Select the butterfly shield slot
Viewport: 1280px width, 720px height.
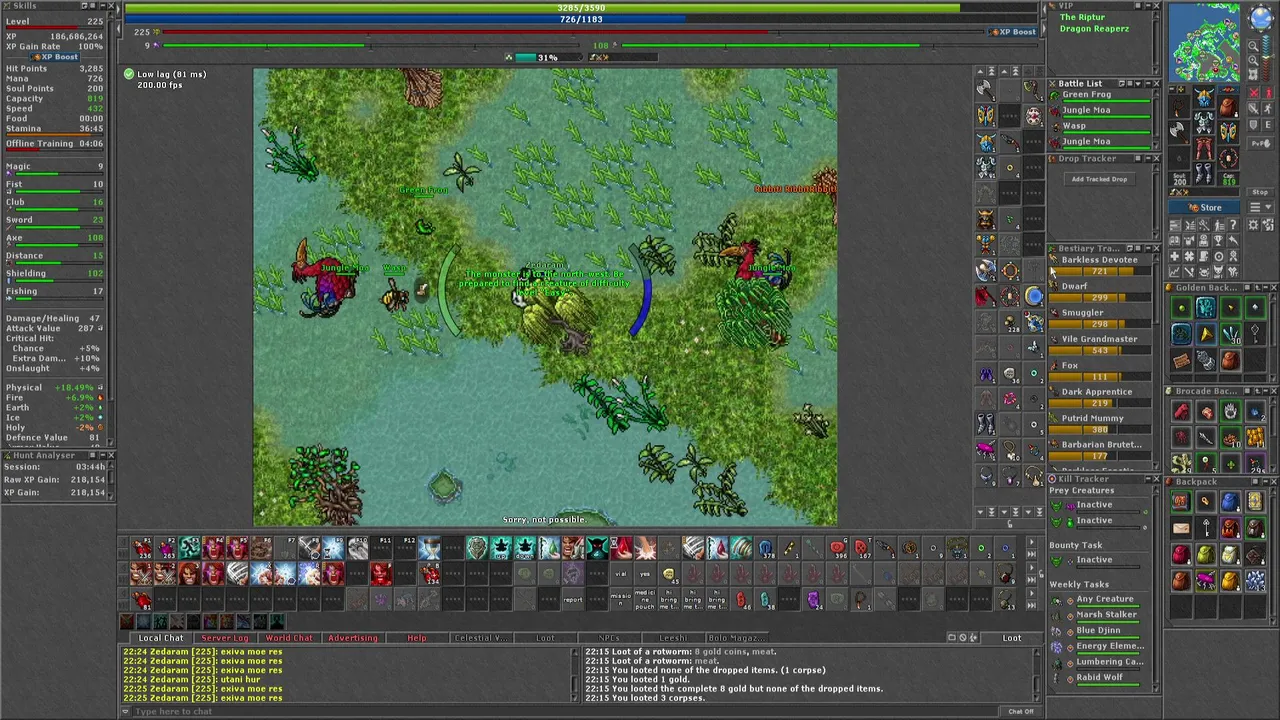click(x=1228, y=132)
